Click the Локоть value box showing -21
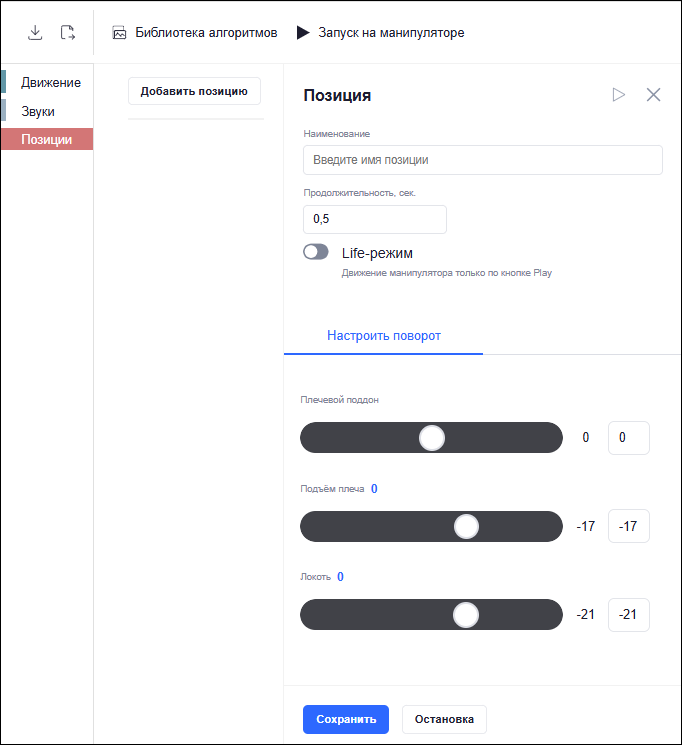This screenshot has height=745, width=682. (x=629, y=615)
